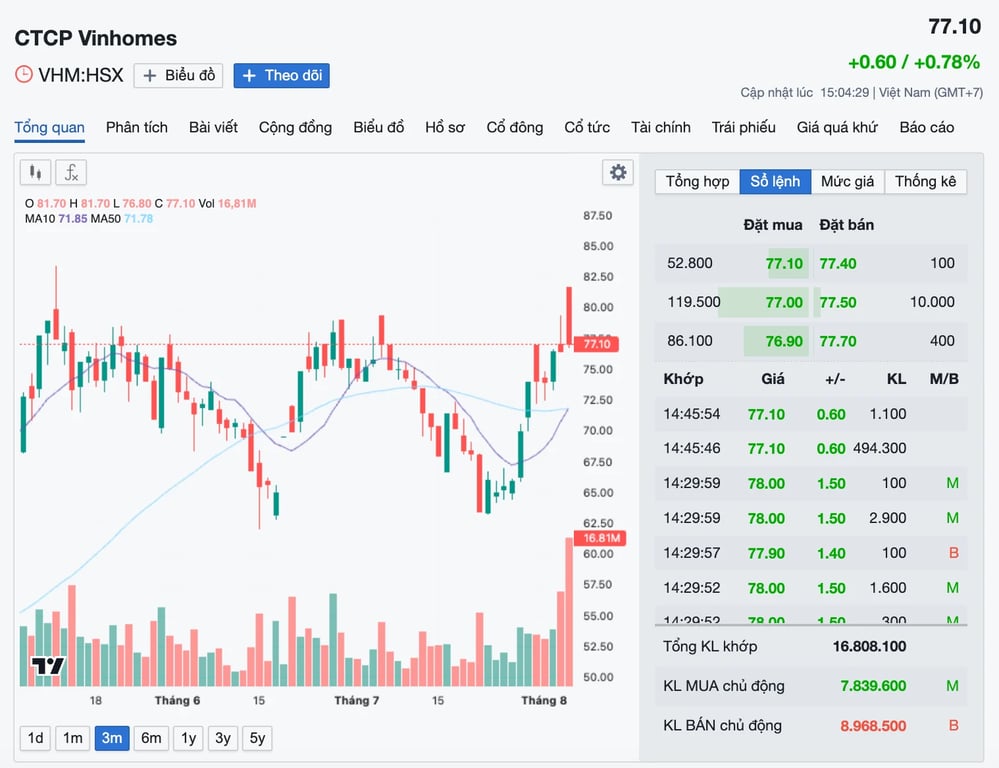Click the 16.81M volume label on axis
This screenshot has width=999, height=768.
point(600,538)
